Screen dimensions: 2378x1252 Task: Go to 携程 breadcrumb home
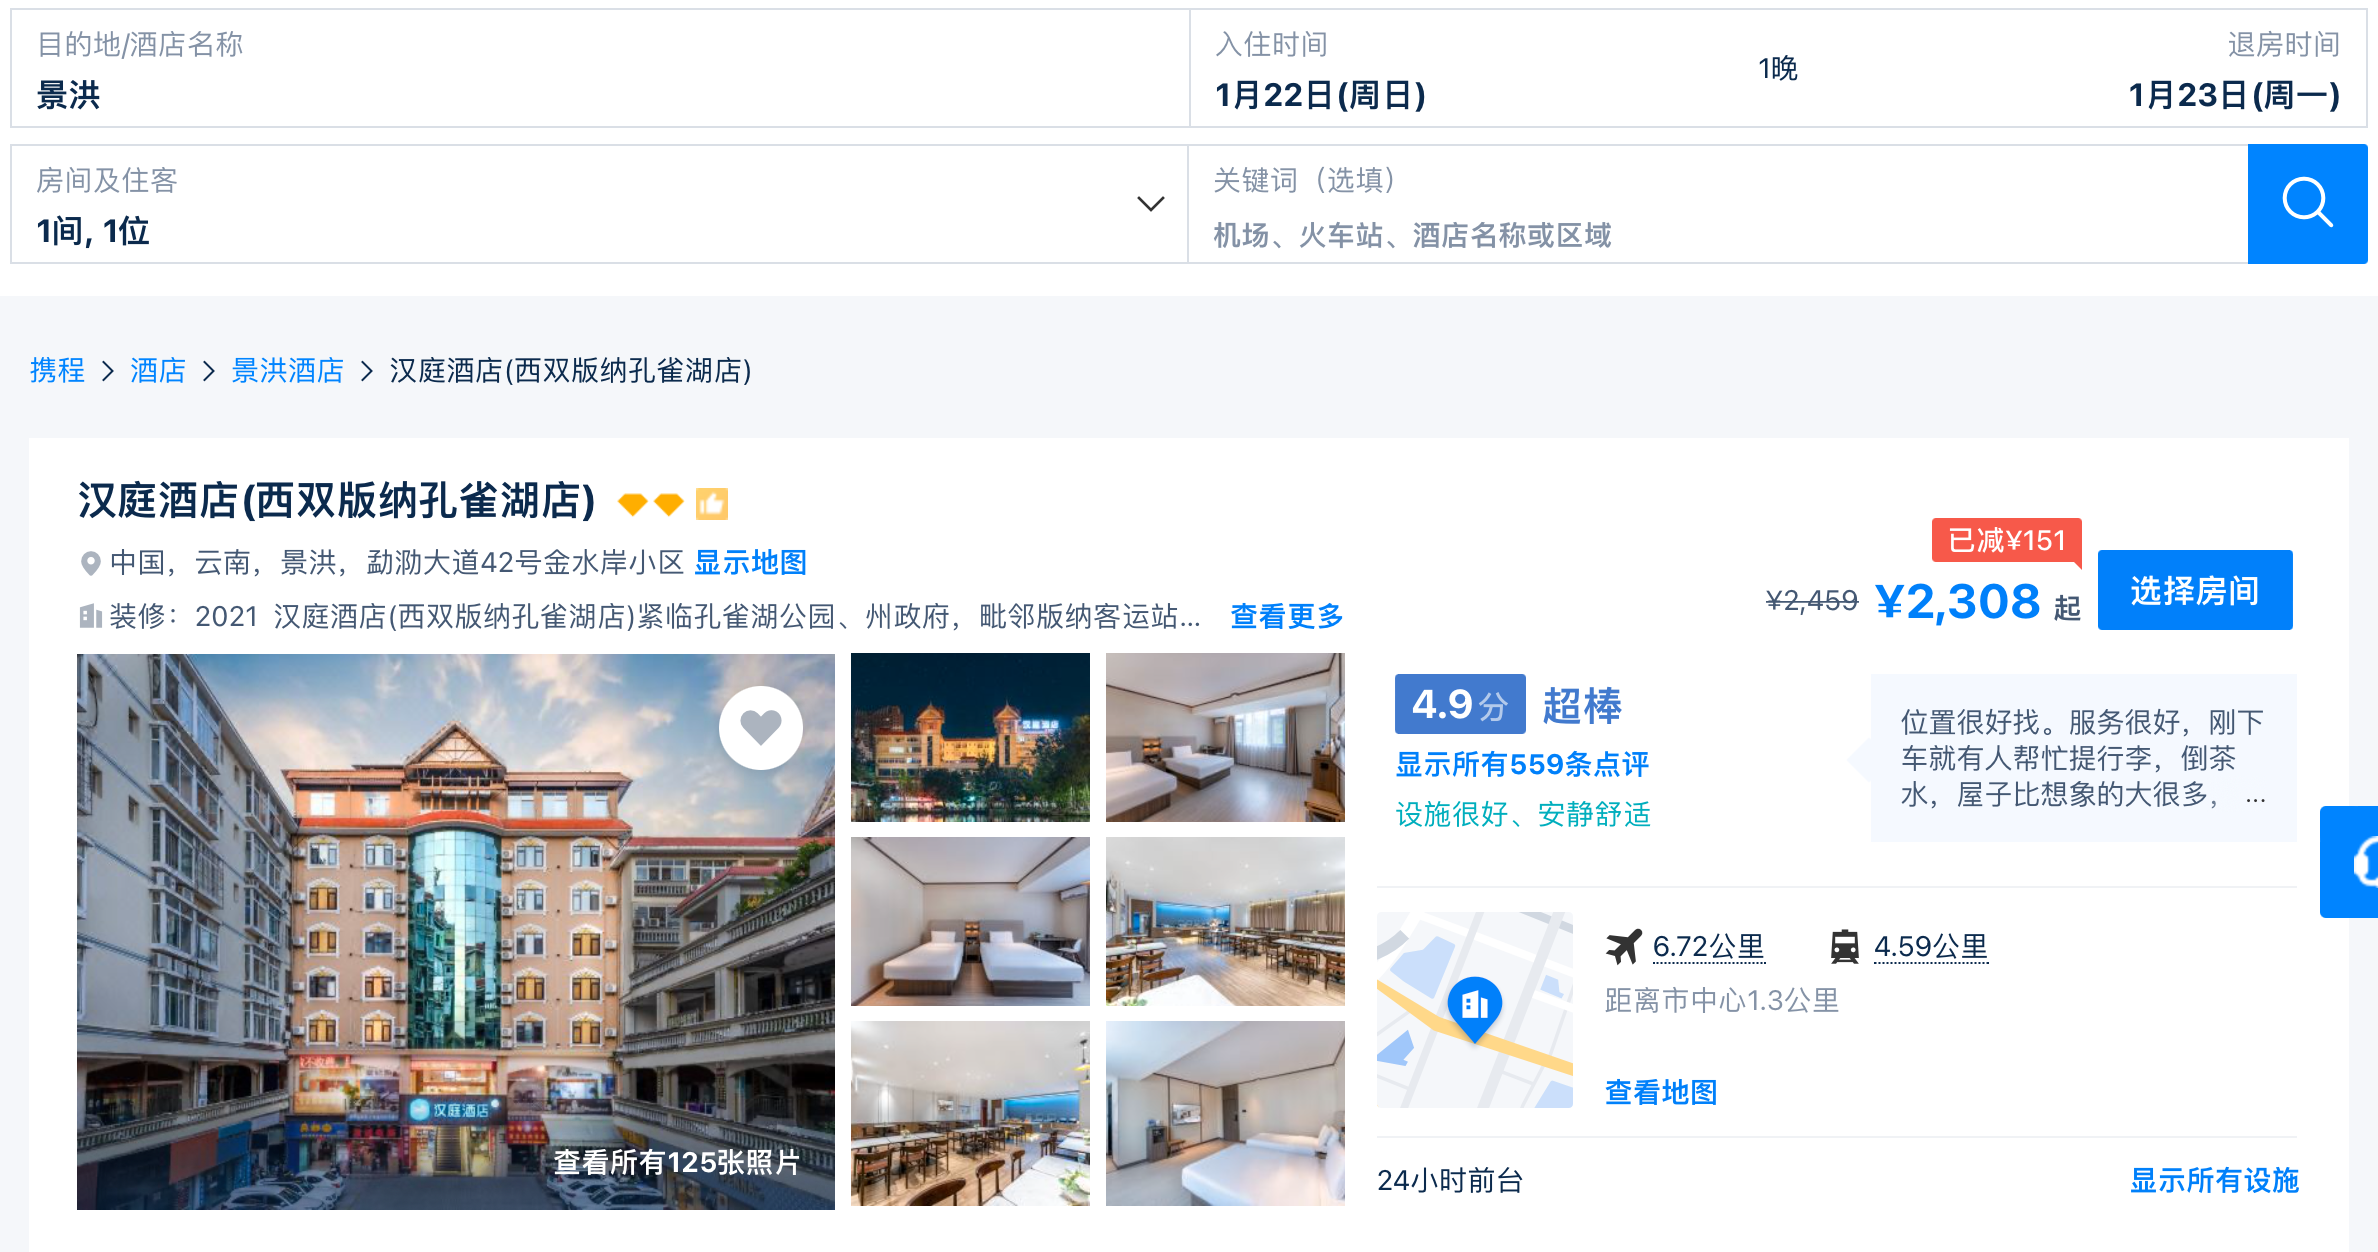tap(57, 370)
